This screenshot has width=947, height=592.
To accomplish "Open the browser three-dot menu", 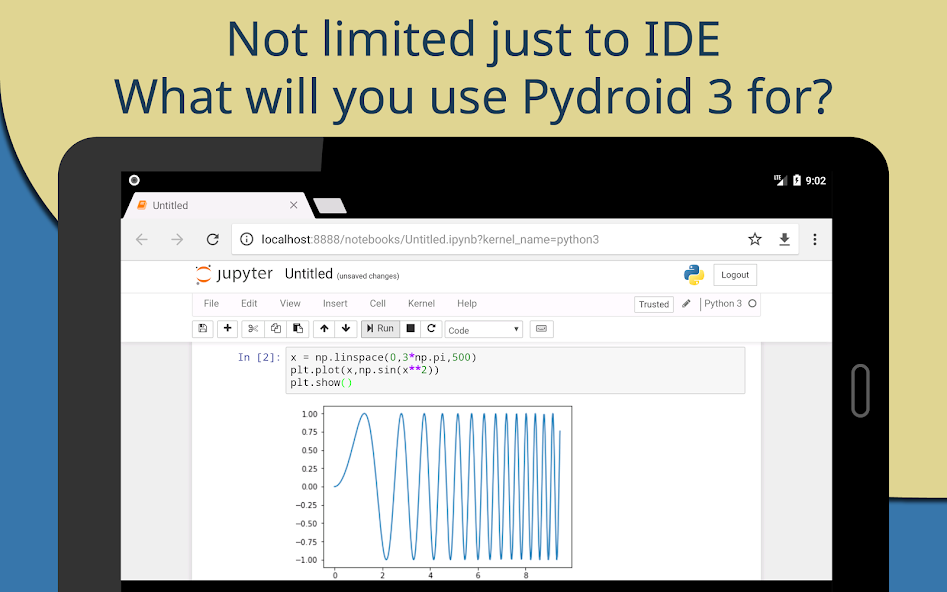I will pos(815,239).
